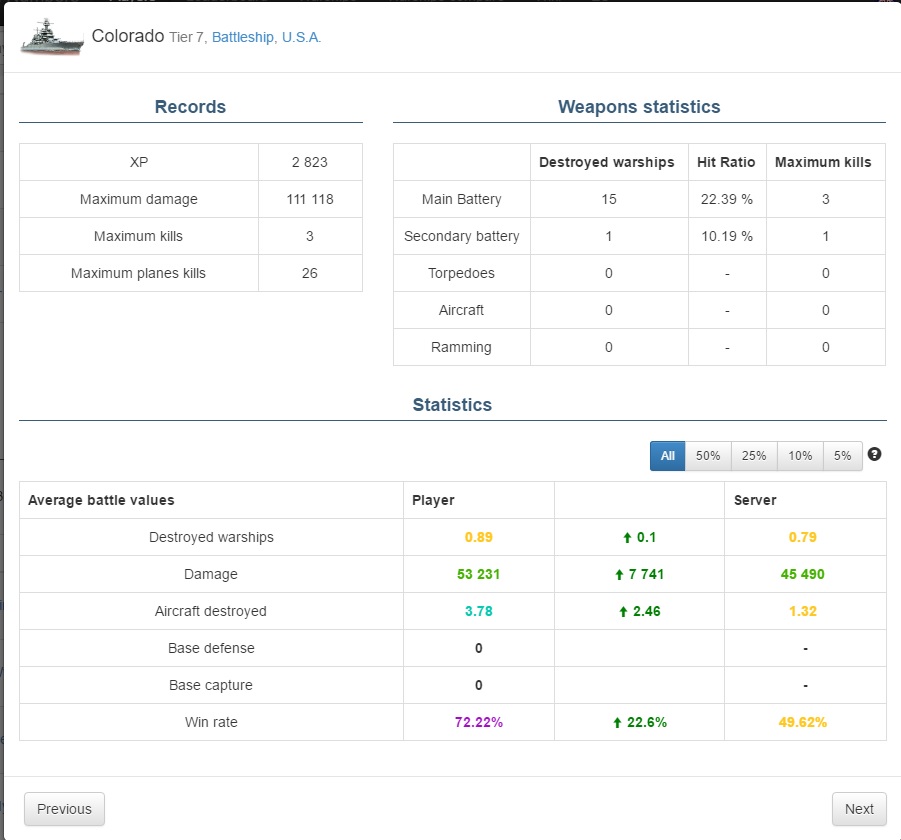
Task: Switch to the 50% percentile filter
Action: click(708, 456)
